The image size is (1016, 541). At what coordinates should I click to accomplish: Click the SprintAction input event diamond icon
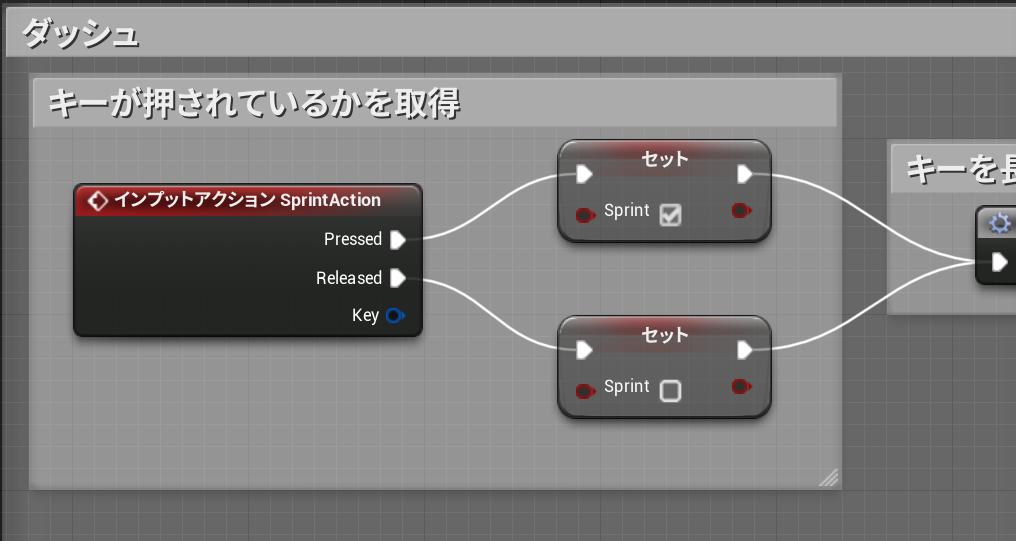point(97,201)
